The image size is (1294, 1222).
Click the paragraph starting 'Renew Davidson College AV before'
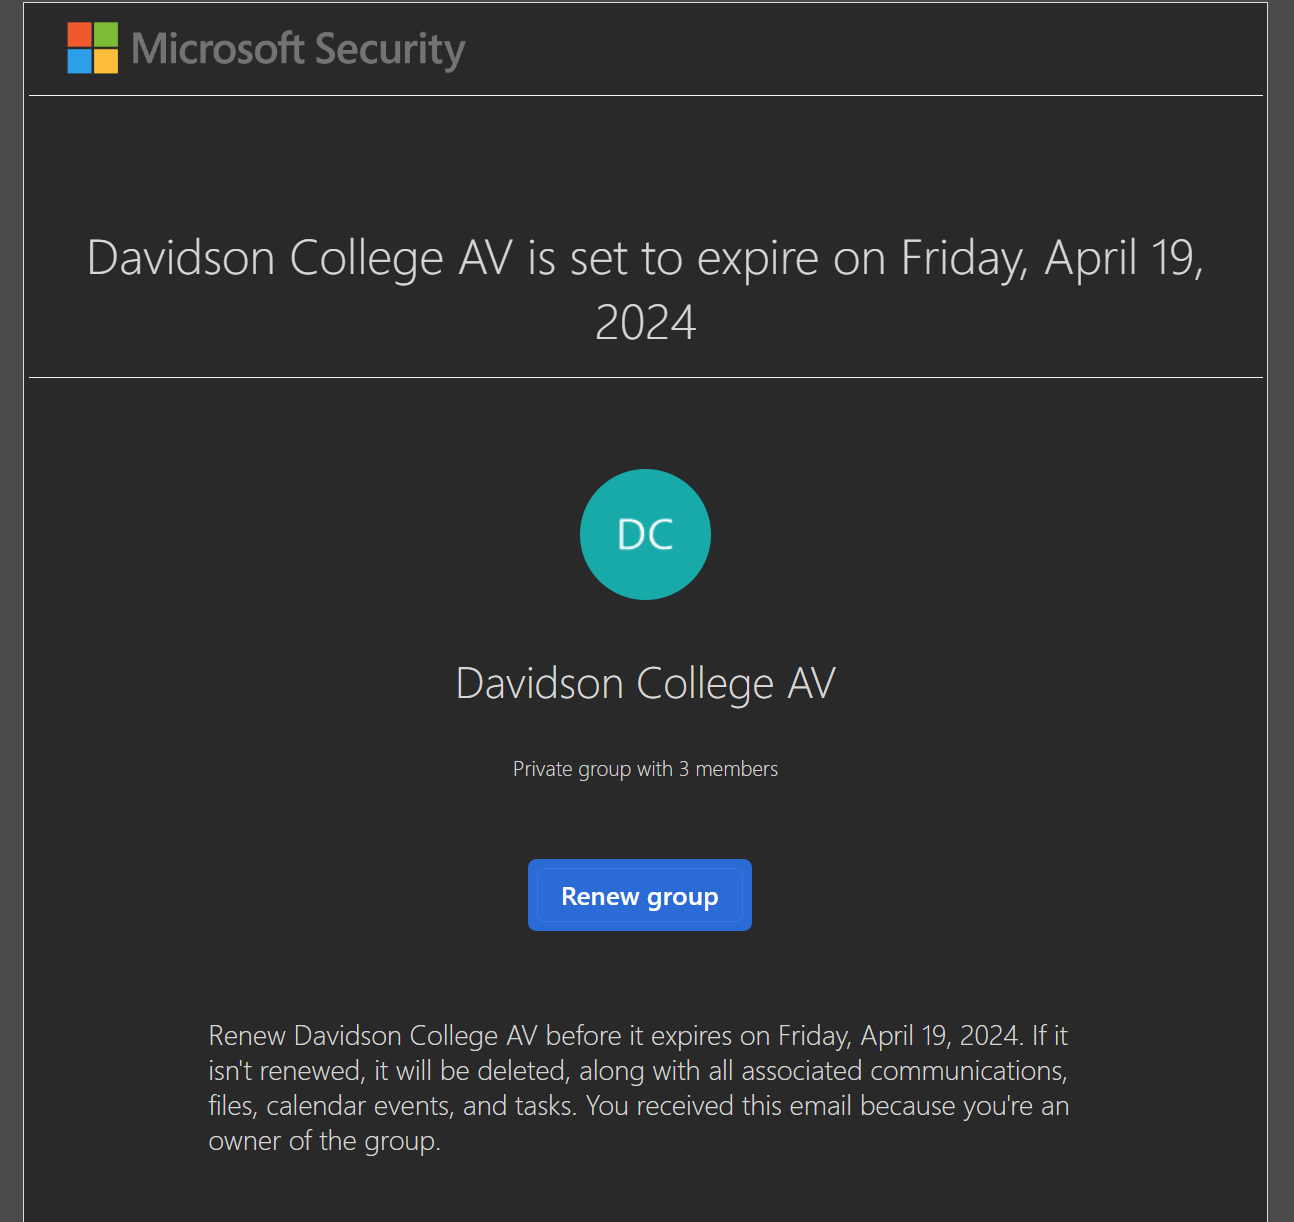(x=638, y=1088)
